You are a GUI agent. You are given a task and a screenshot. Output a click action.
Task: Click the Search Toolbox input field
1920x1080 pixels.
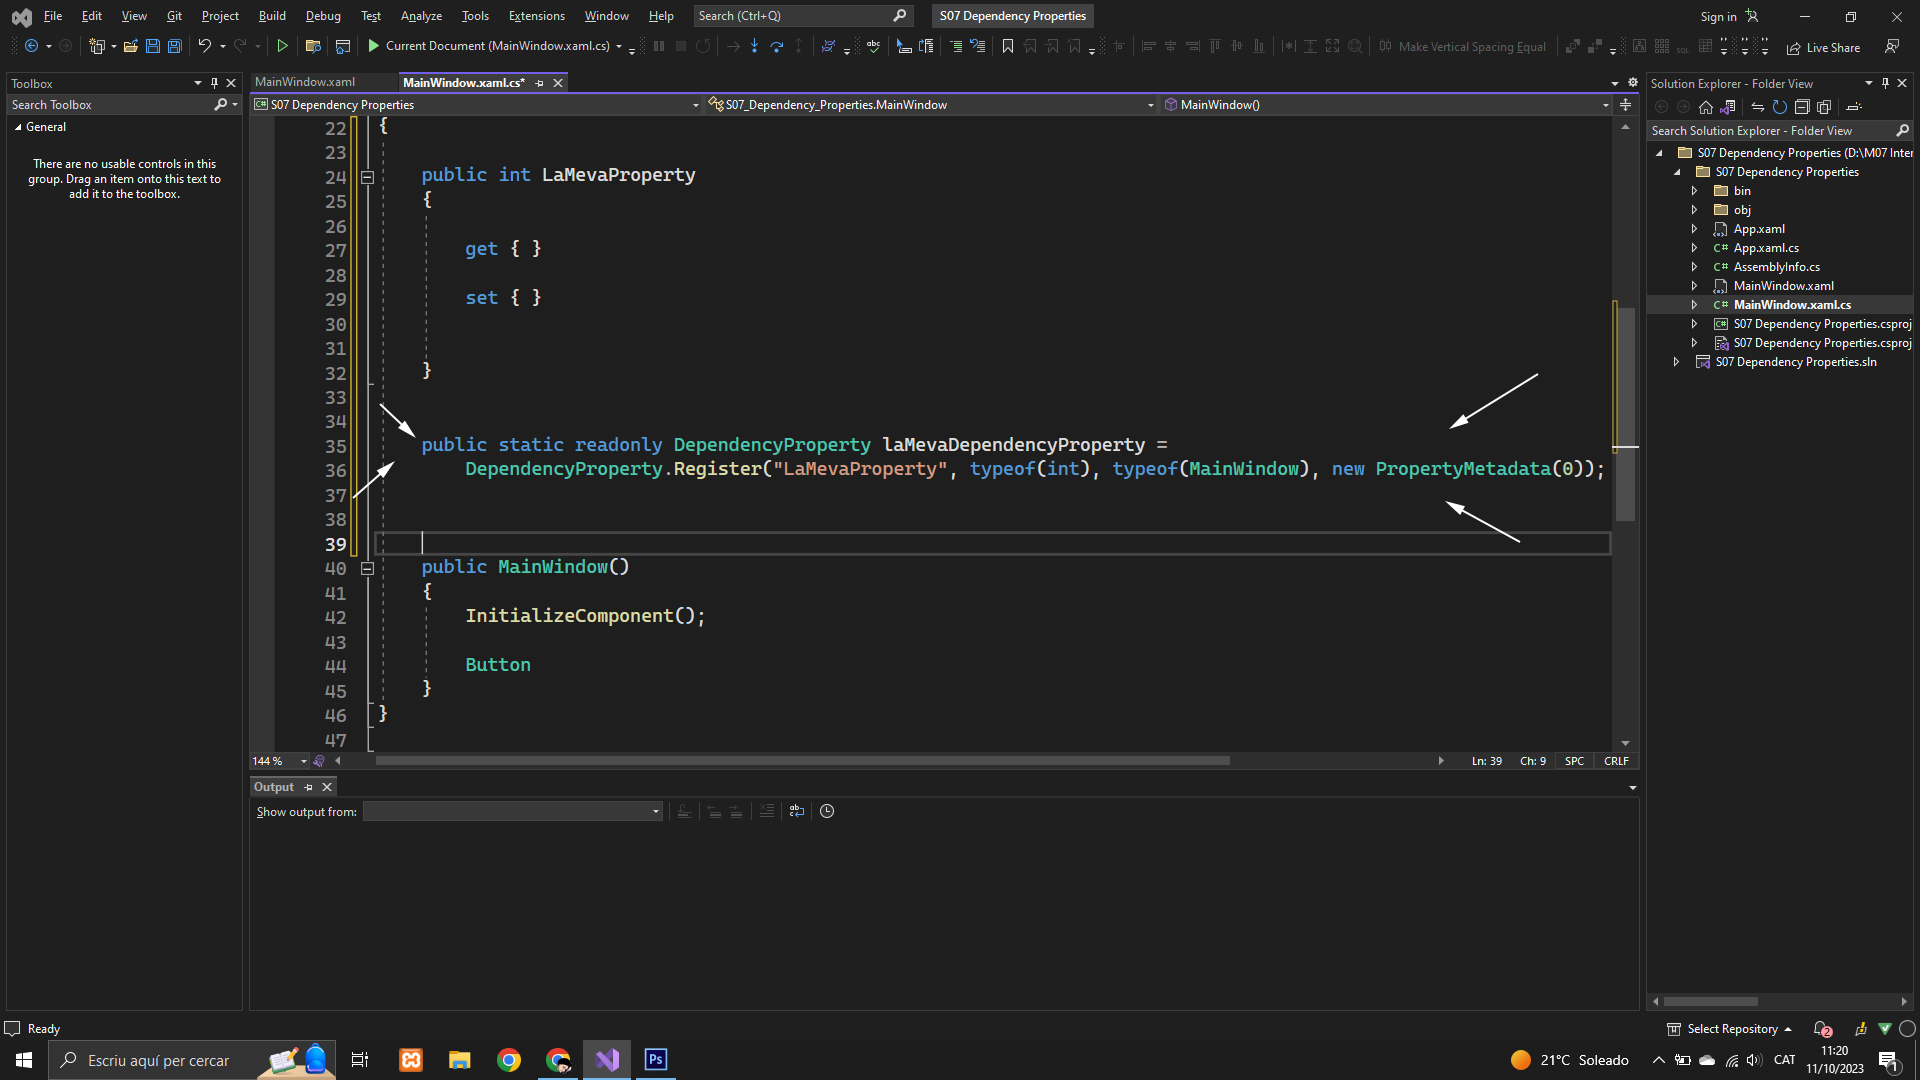(x=110, y=105)
